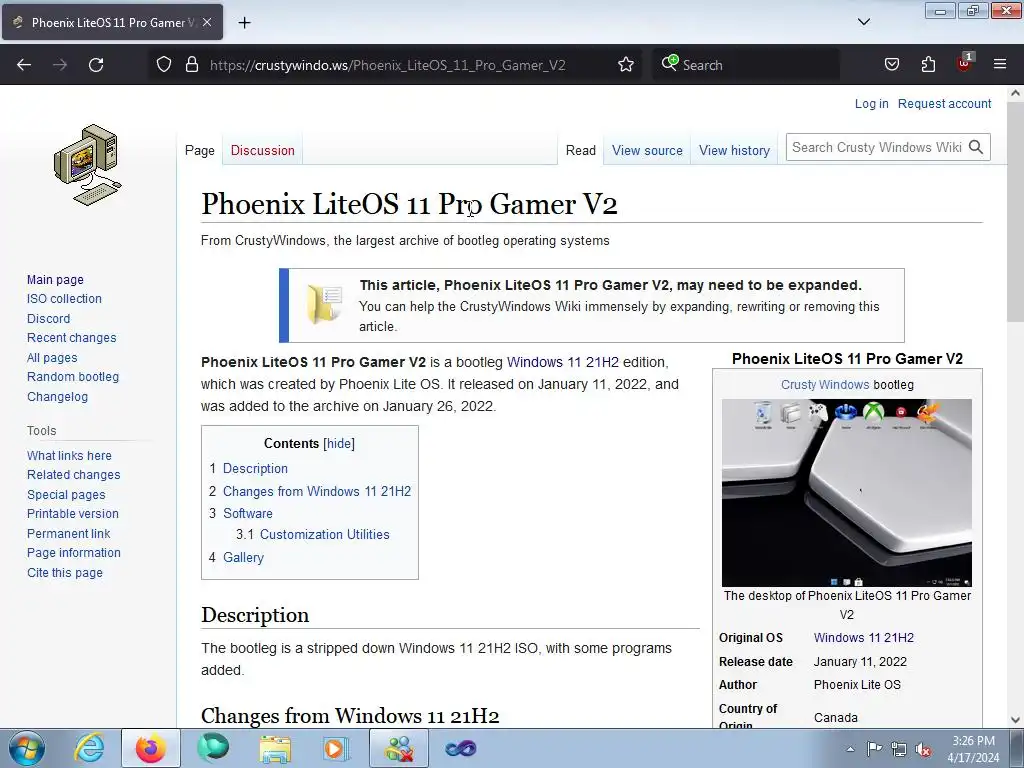
Task: Show hidden system tray icons
Action: pos(850,749)
